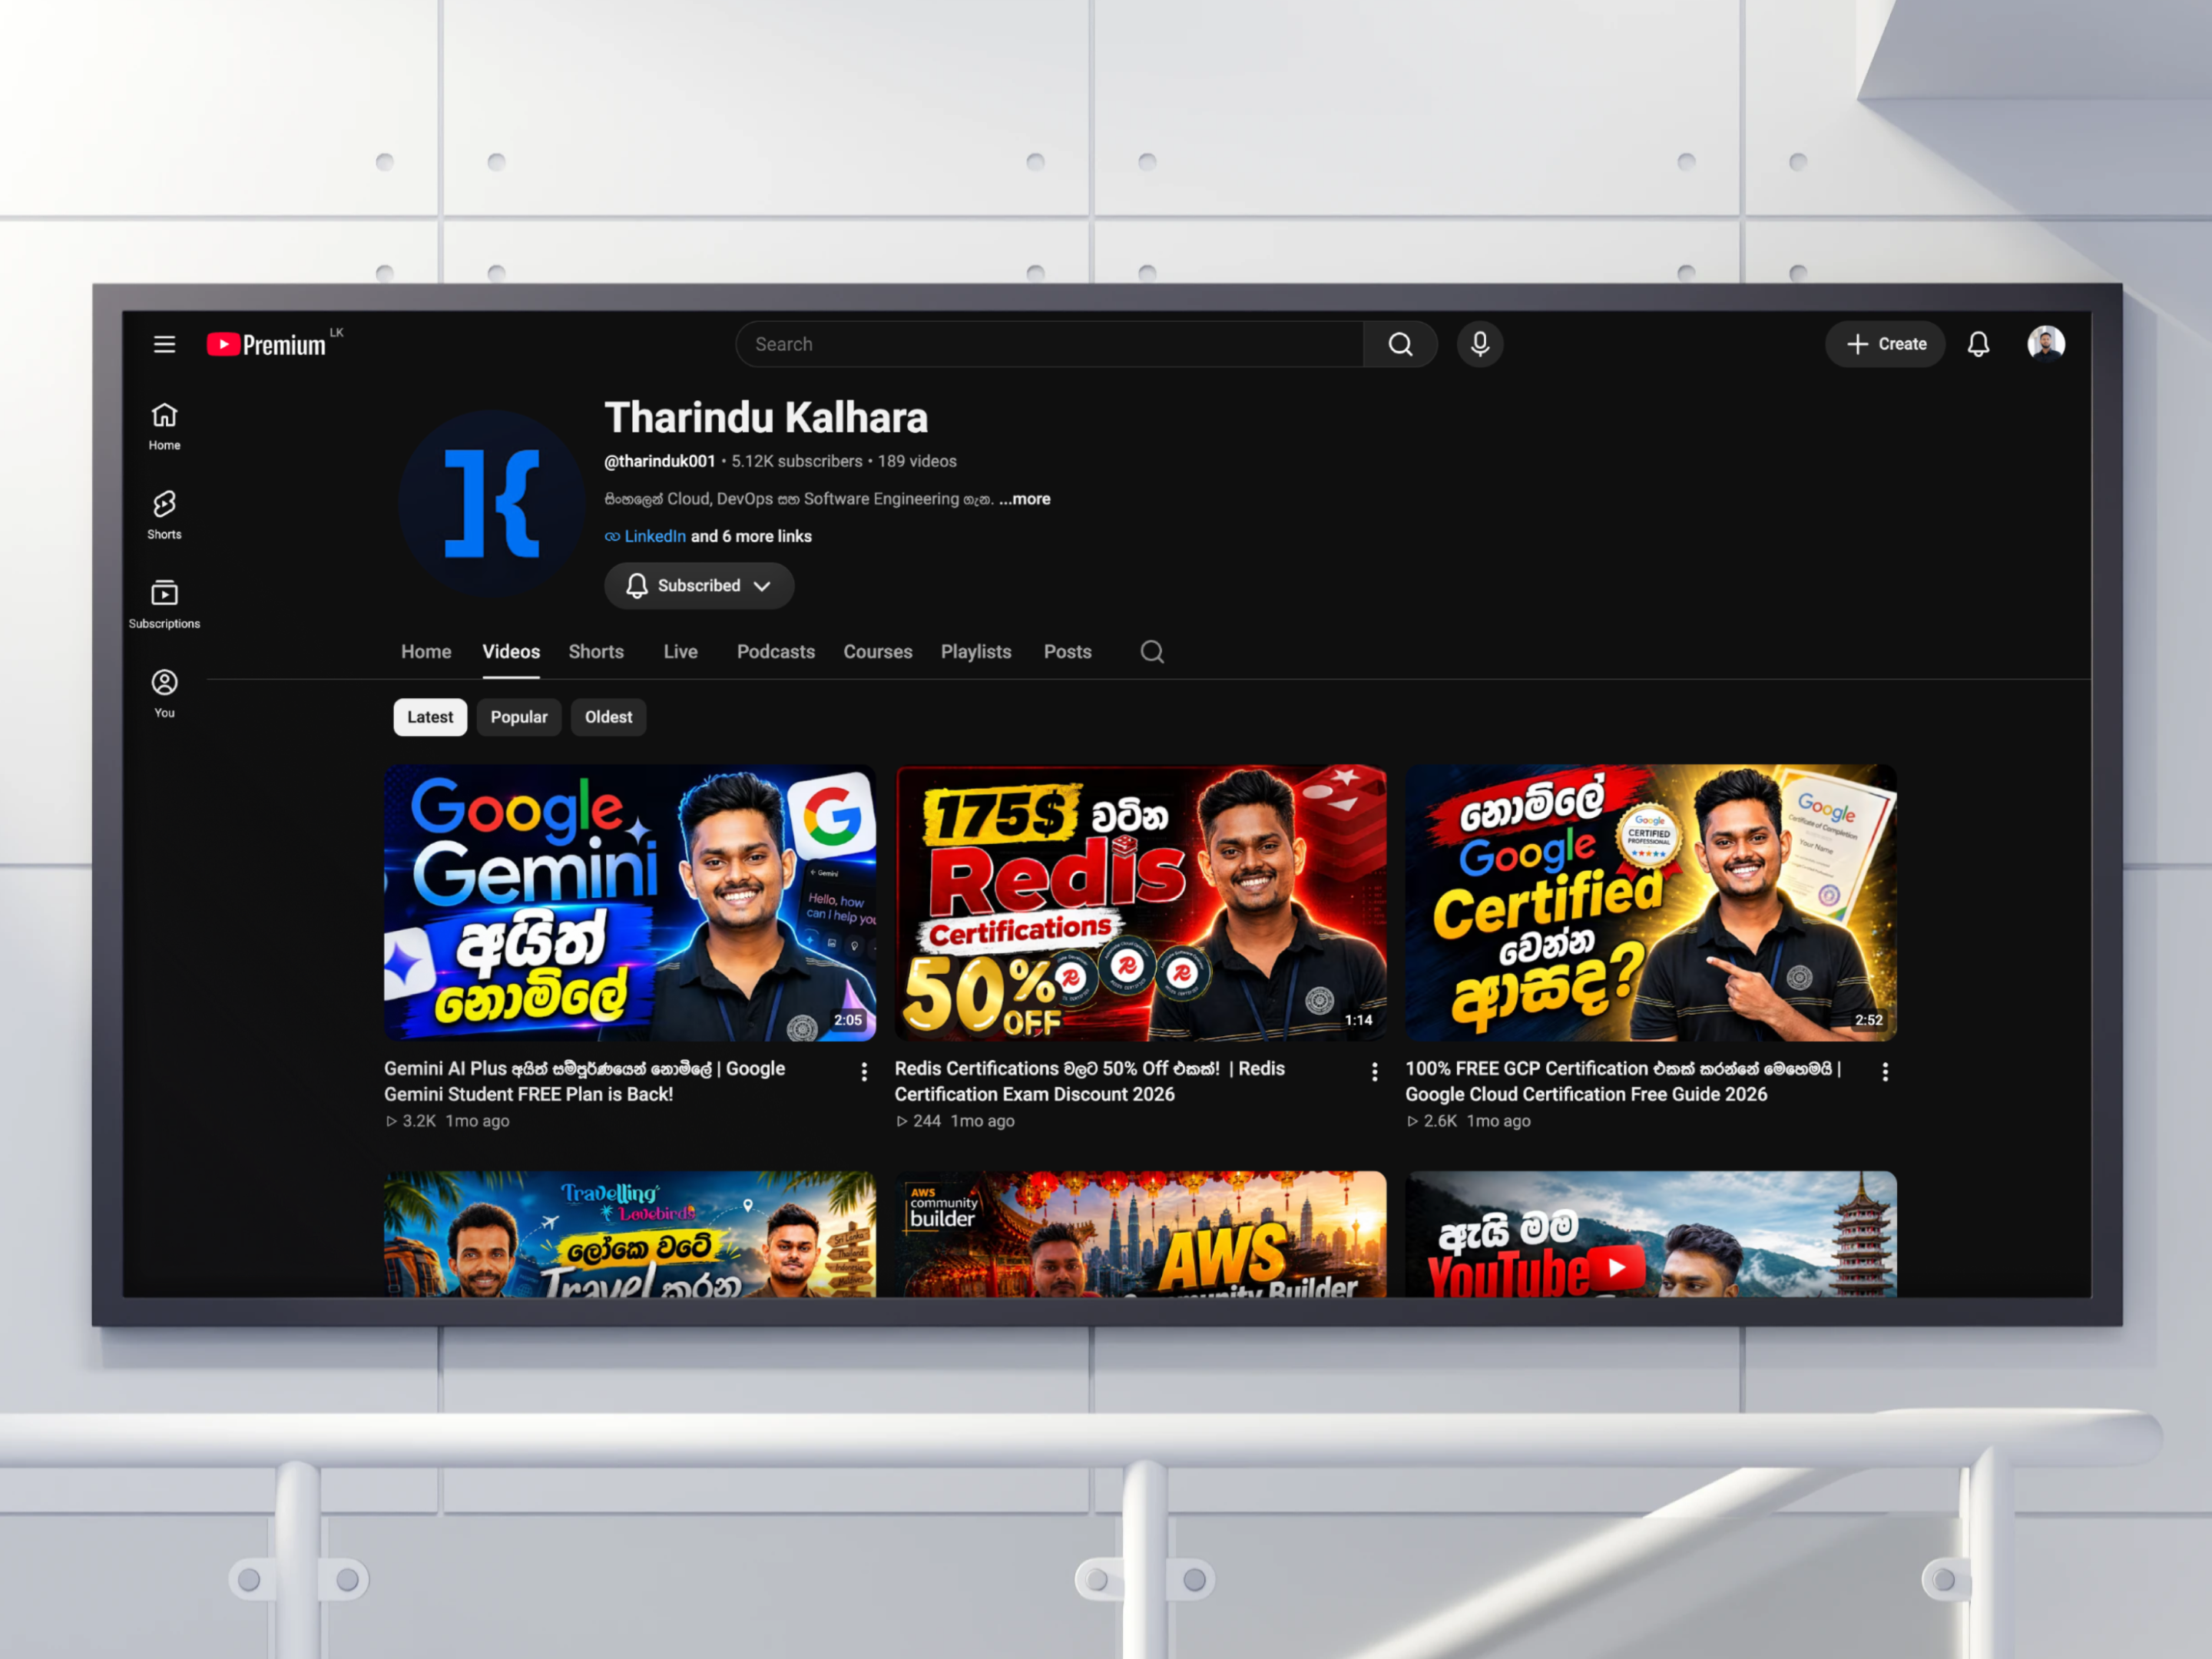Open options for Gemini AI Plus video
Image resolution: width=2212 pixels, height=1659 pixels.
pyautogui.click(x=864, y=1072)
